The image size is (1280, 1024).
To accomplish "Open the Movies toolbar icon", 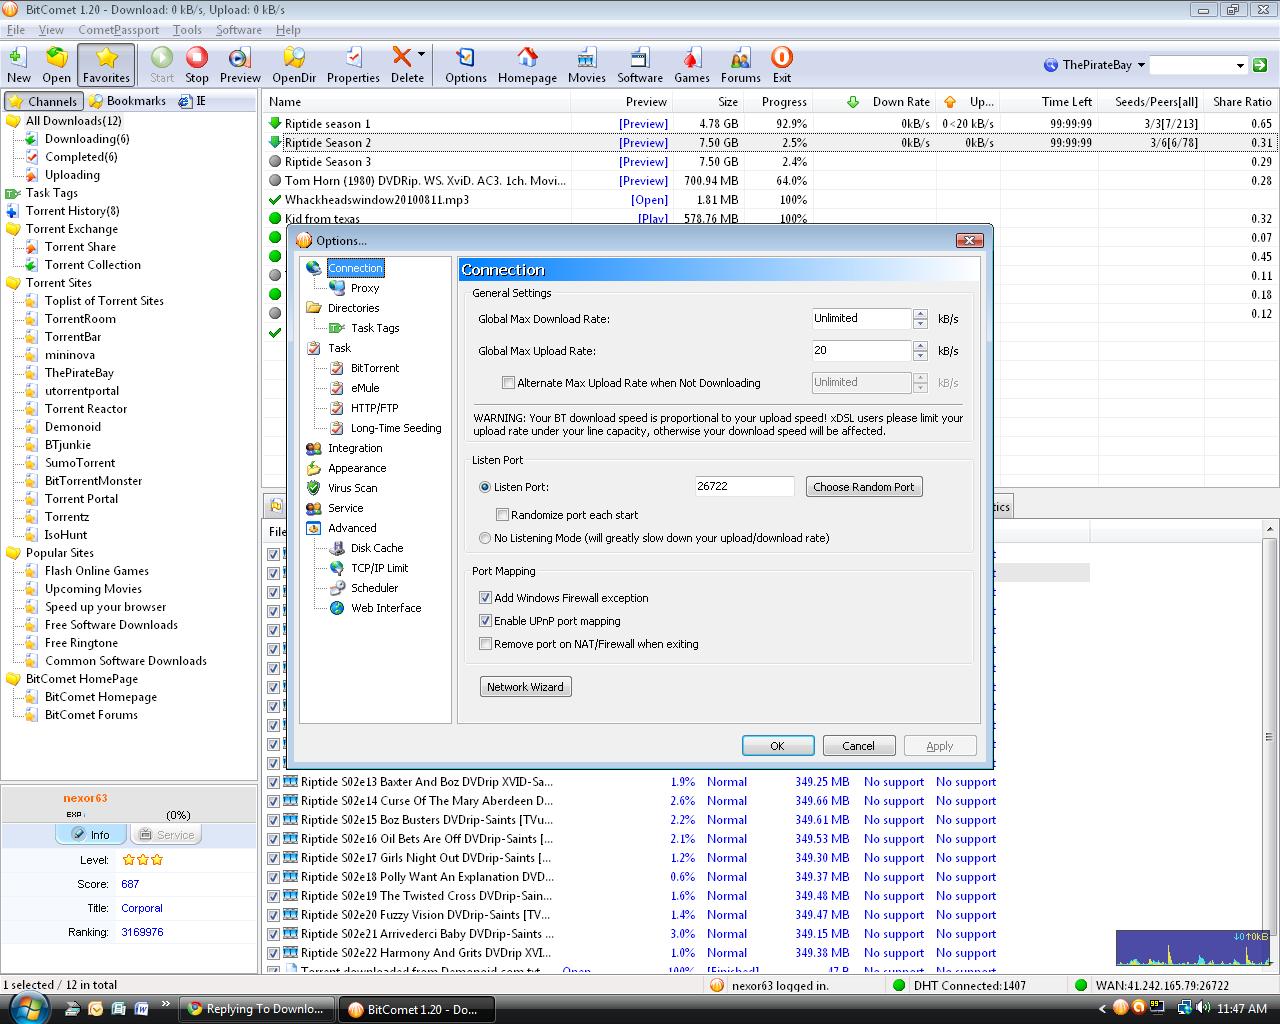I will [x=587, y=63].
